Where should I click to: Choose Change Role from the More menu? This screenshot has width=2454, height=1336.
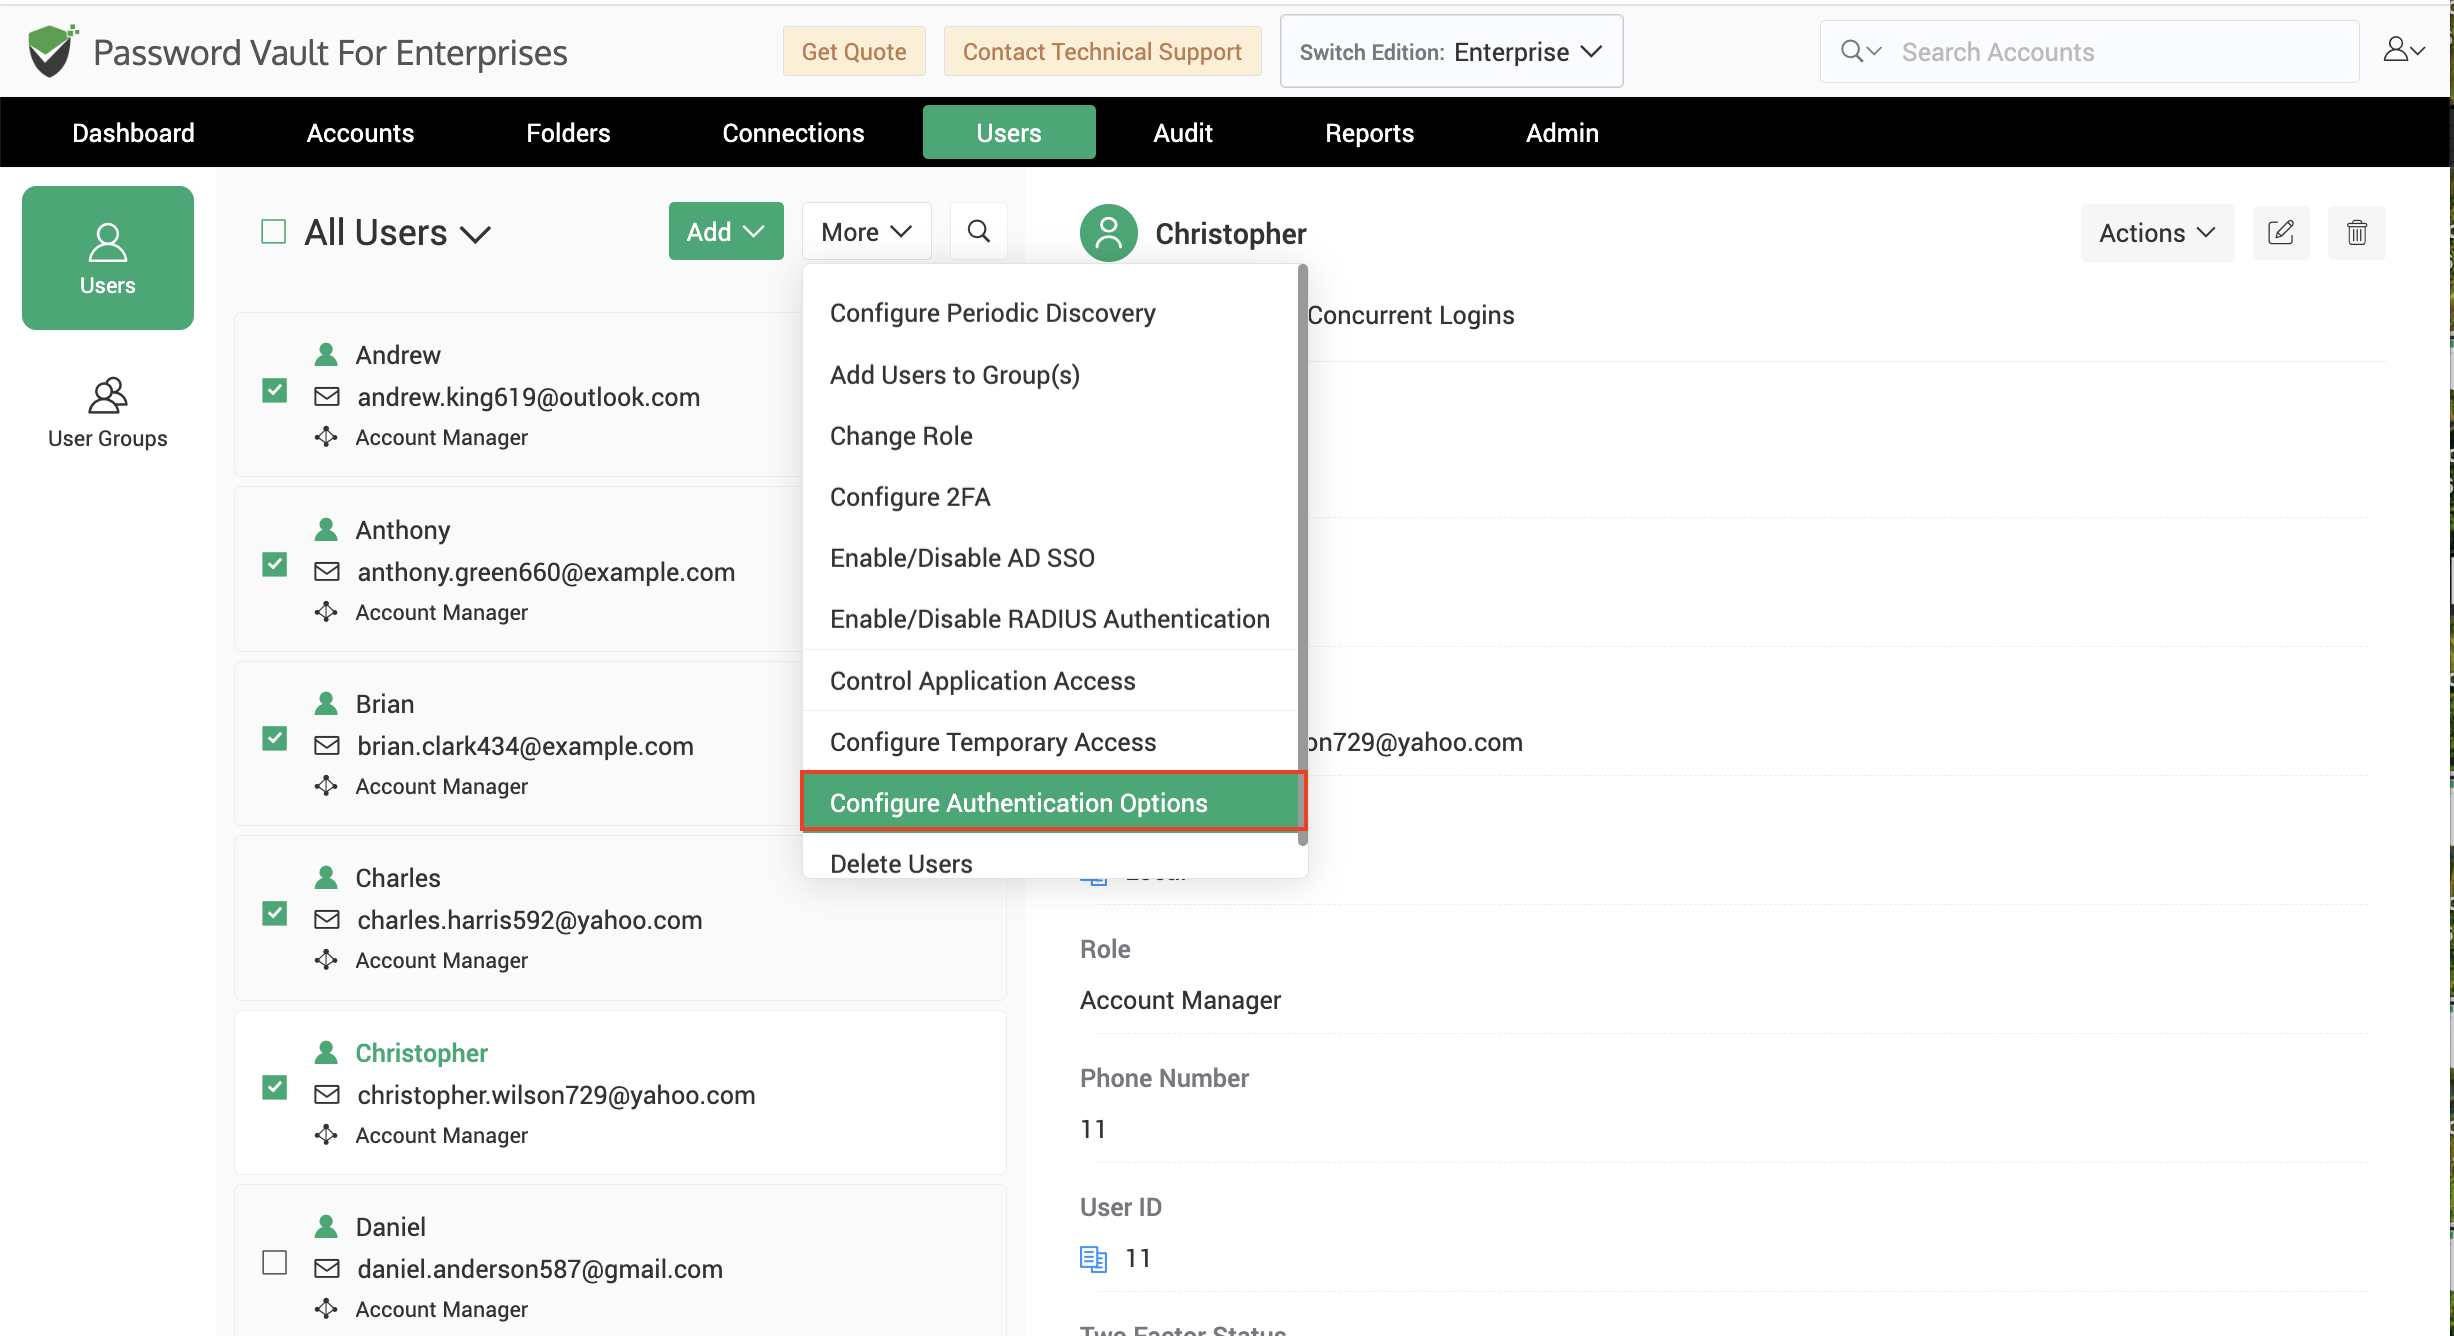[x=1050, y=436]
